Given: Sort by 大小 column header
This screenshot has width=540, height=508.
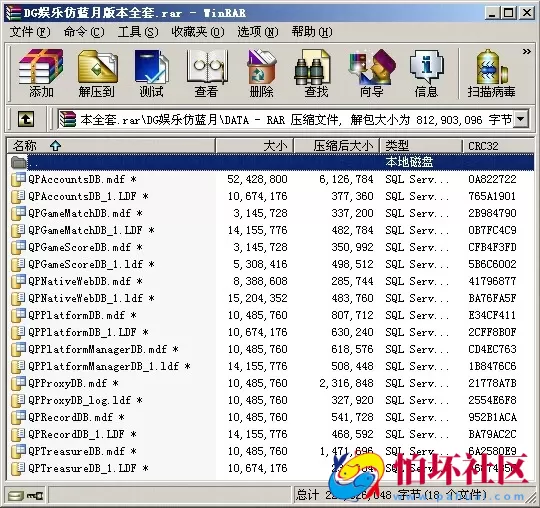Looking at the screenshot, I should (x=255, y=146).
